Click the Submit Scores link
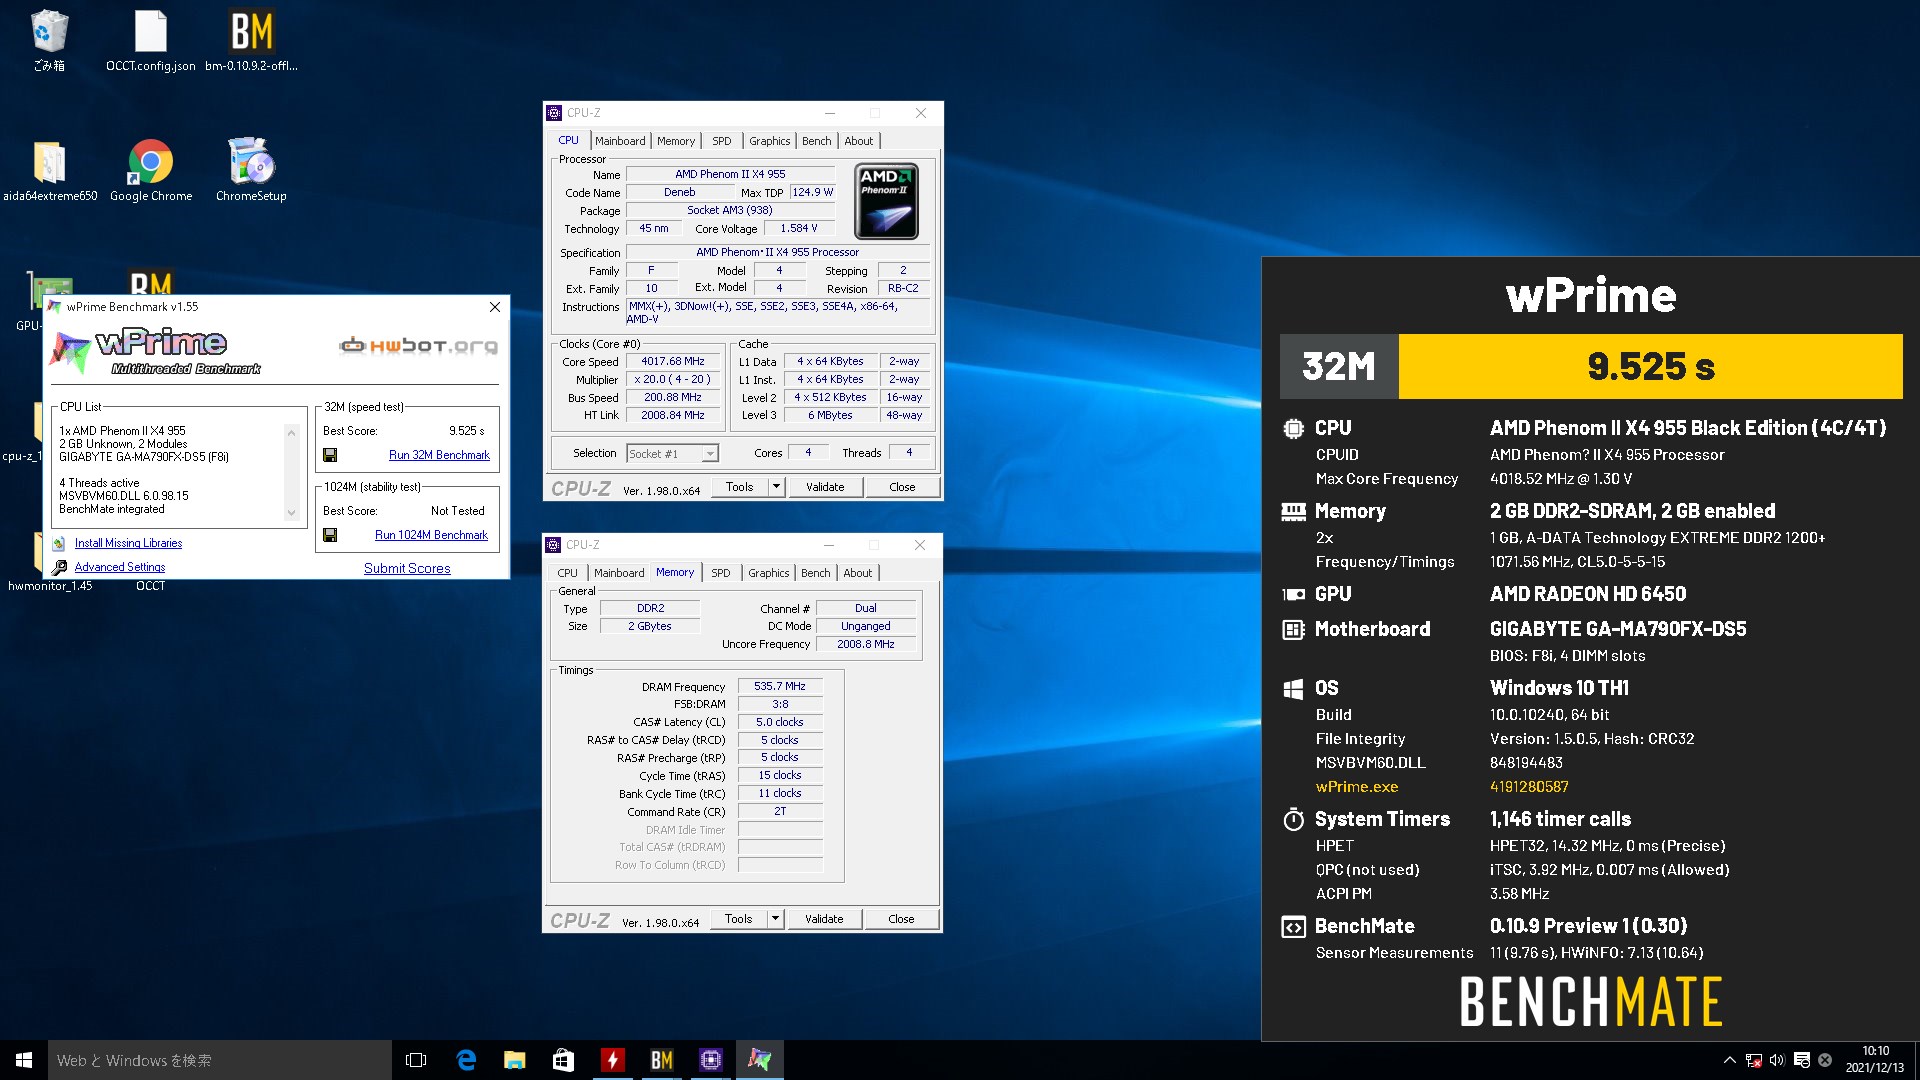 point(407,568)
